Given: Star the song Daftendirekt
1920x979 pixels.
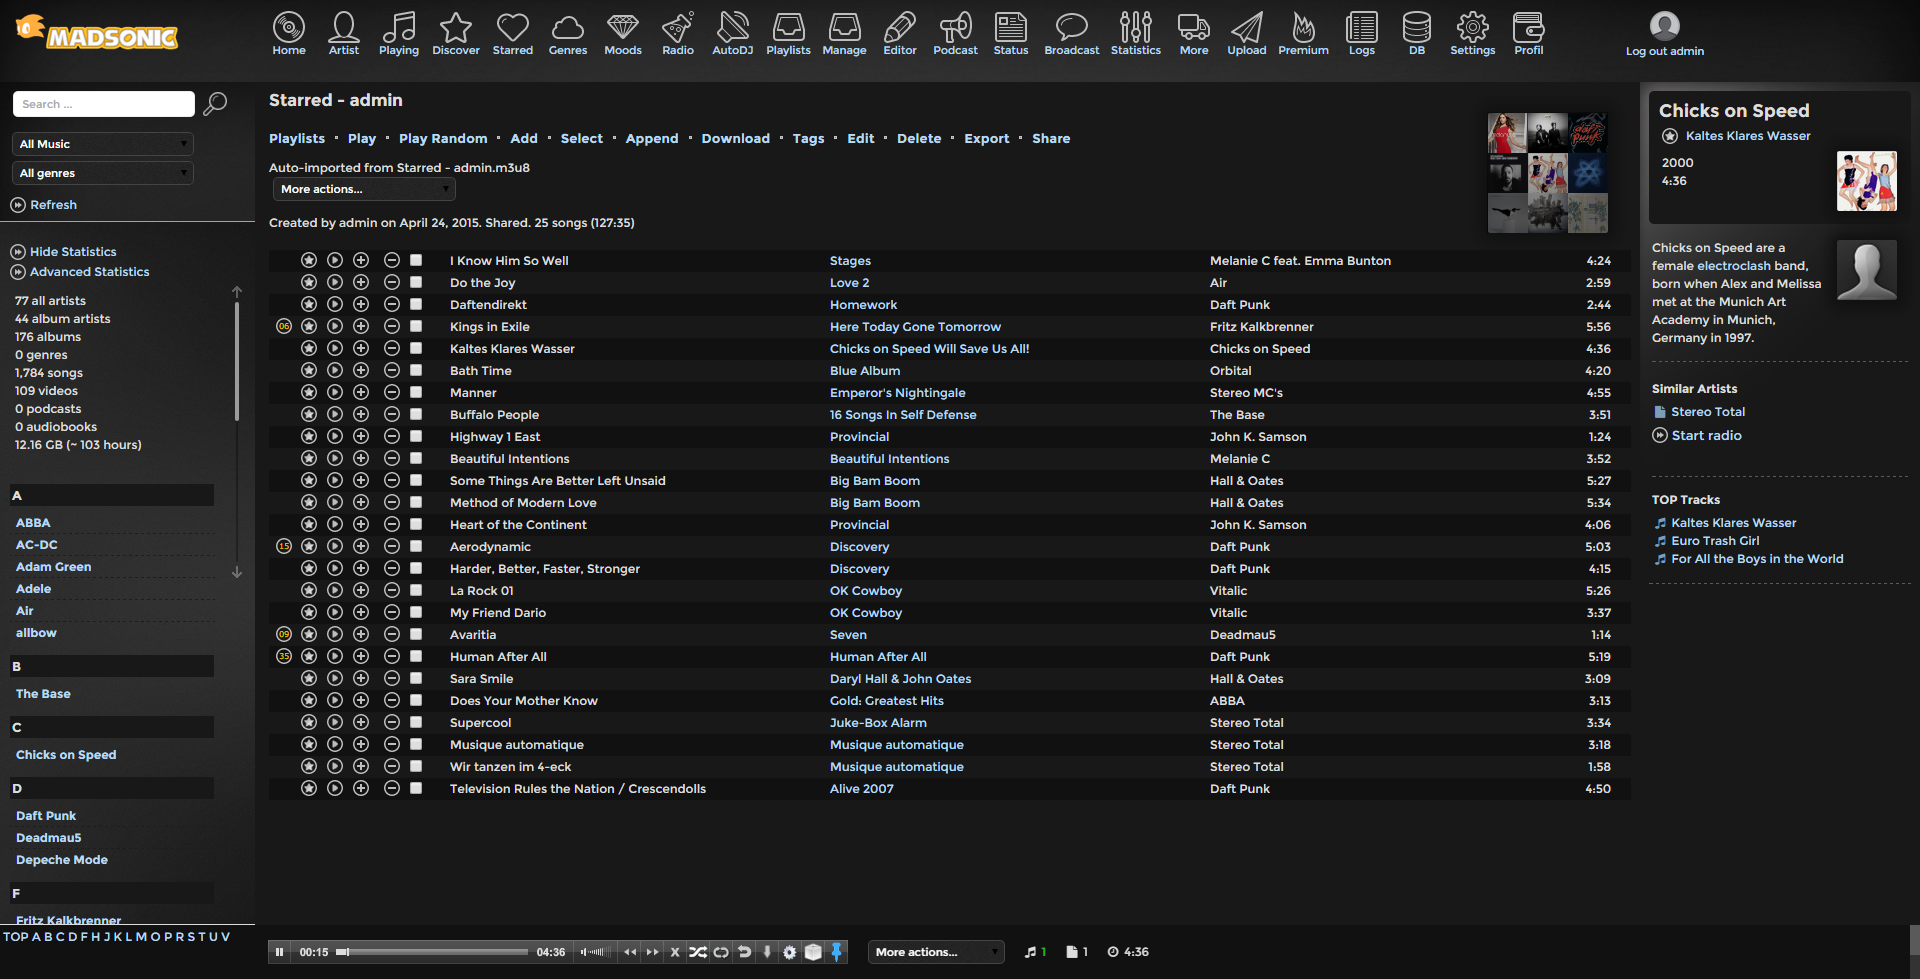Looking at the screenshot, I should [309, 305].
